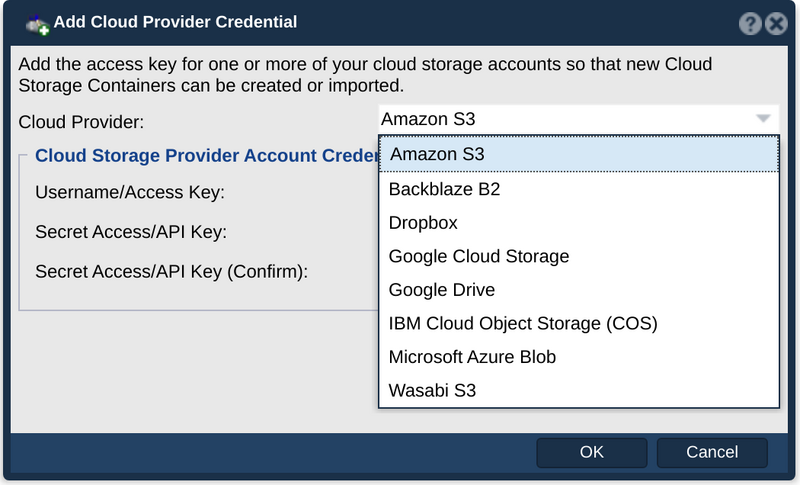The image size is (800, 485).
Task: Pick Microsoft Azure Blob option
Action: [x=579, y=357]
